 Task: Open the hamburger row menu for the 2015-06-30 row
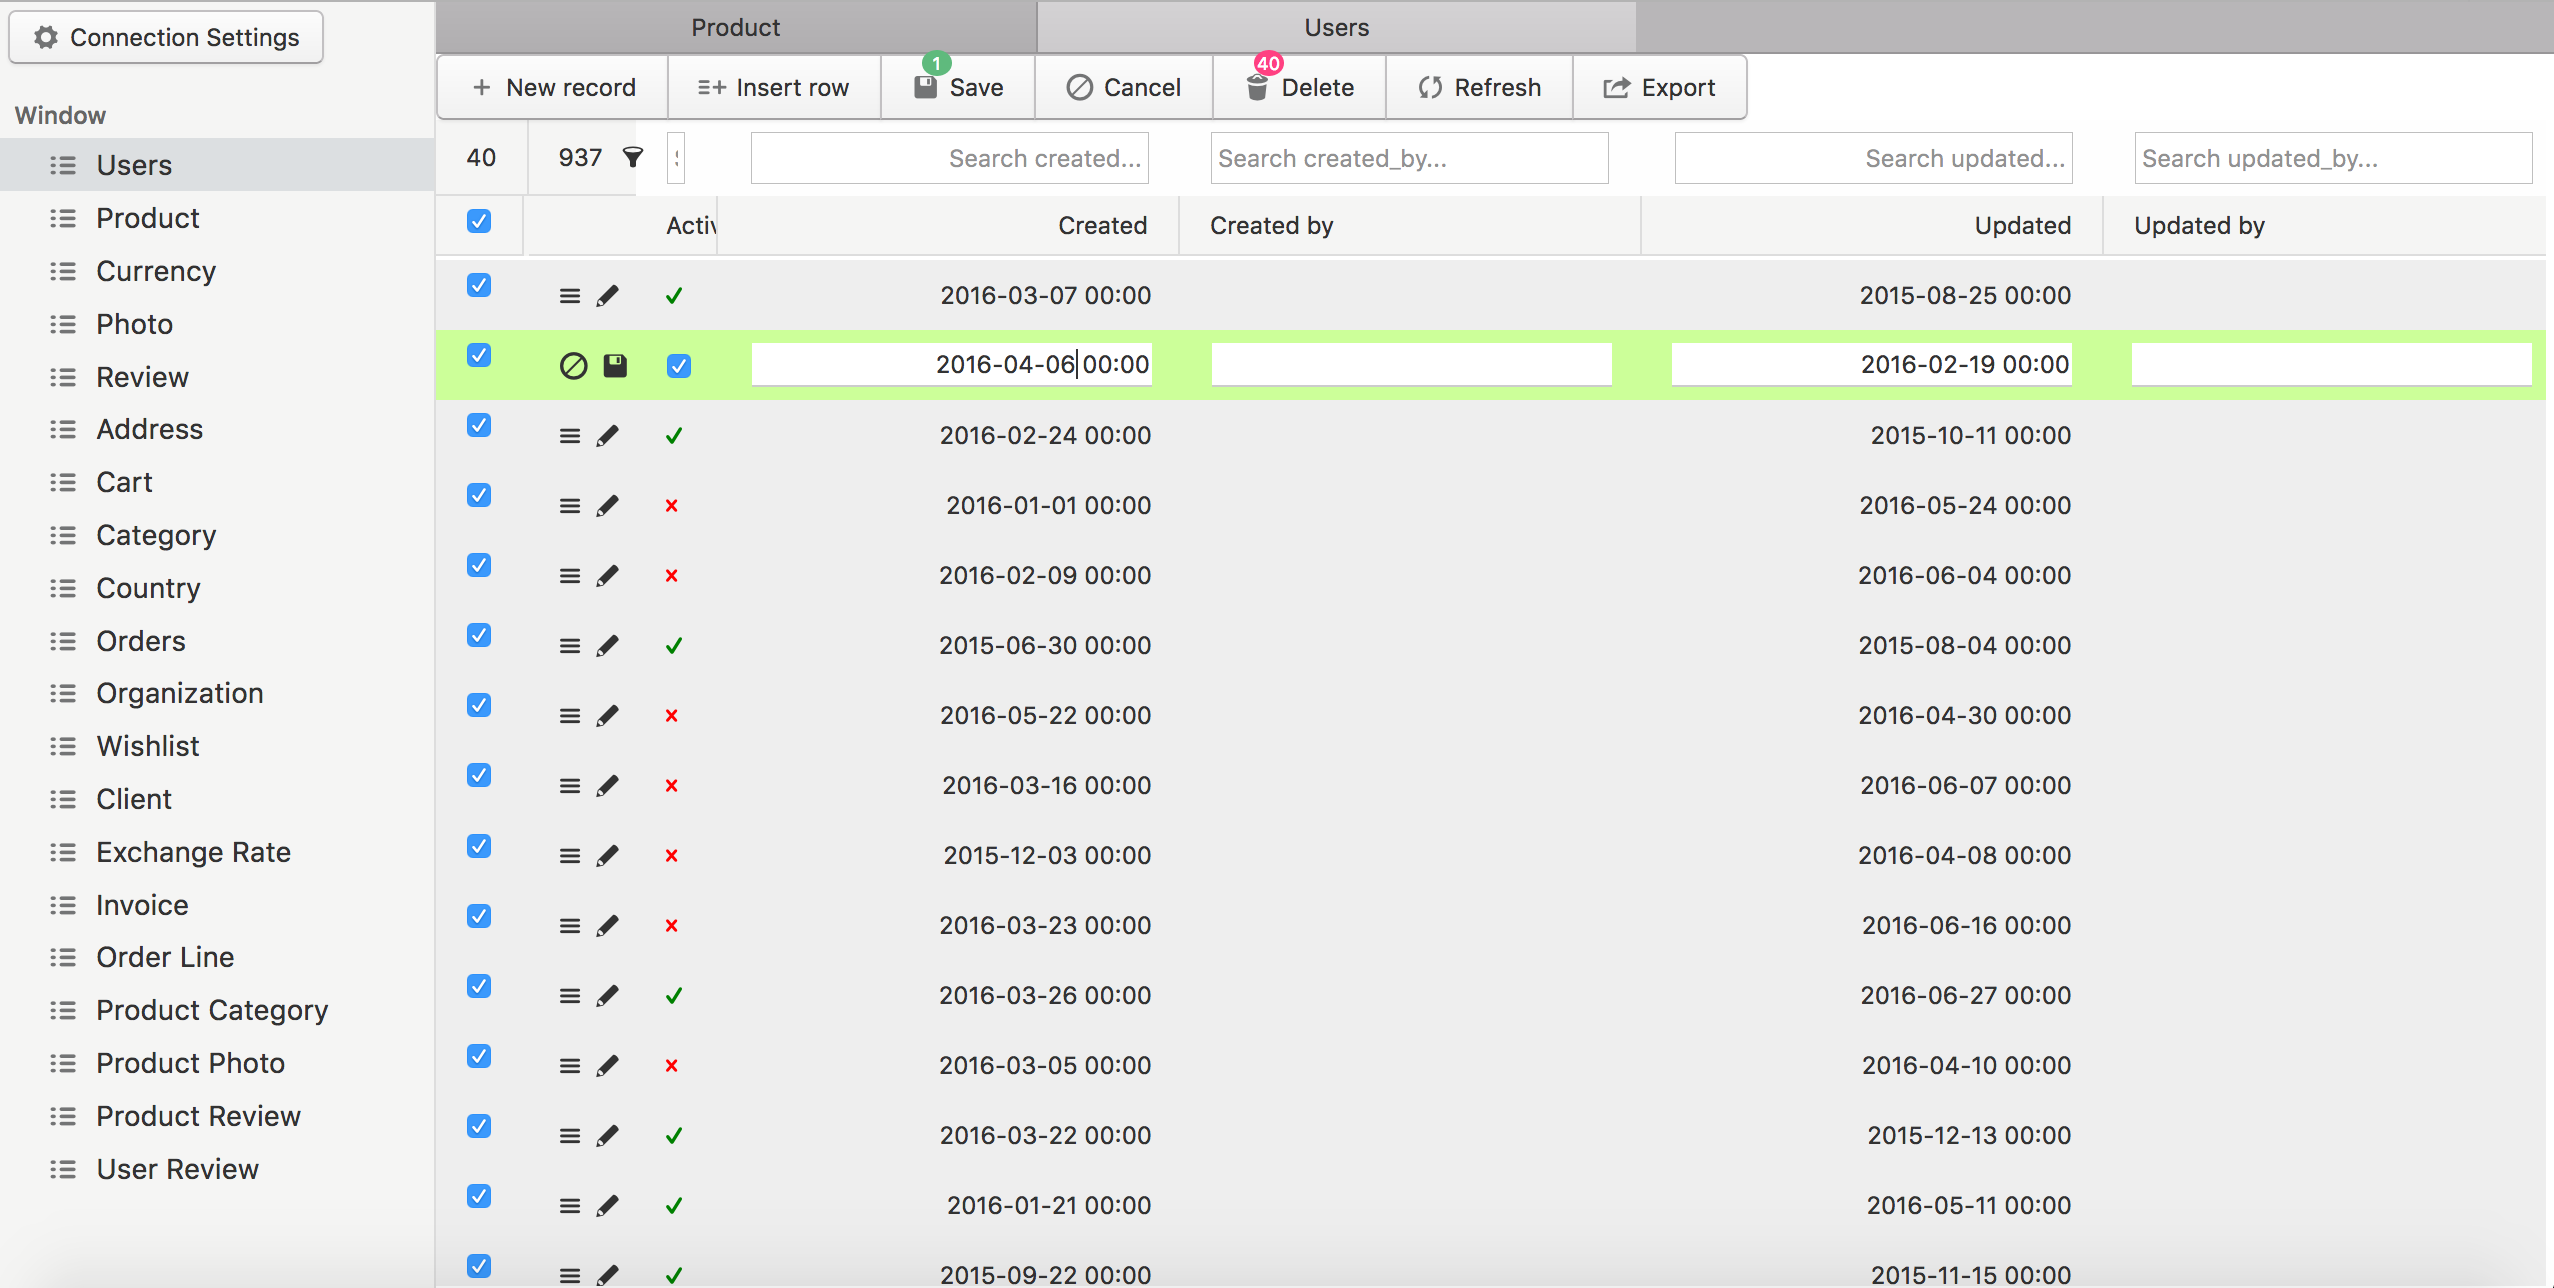click(570, 646)
